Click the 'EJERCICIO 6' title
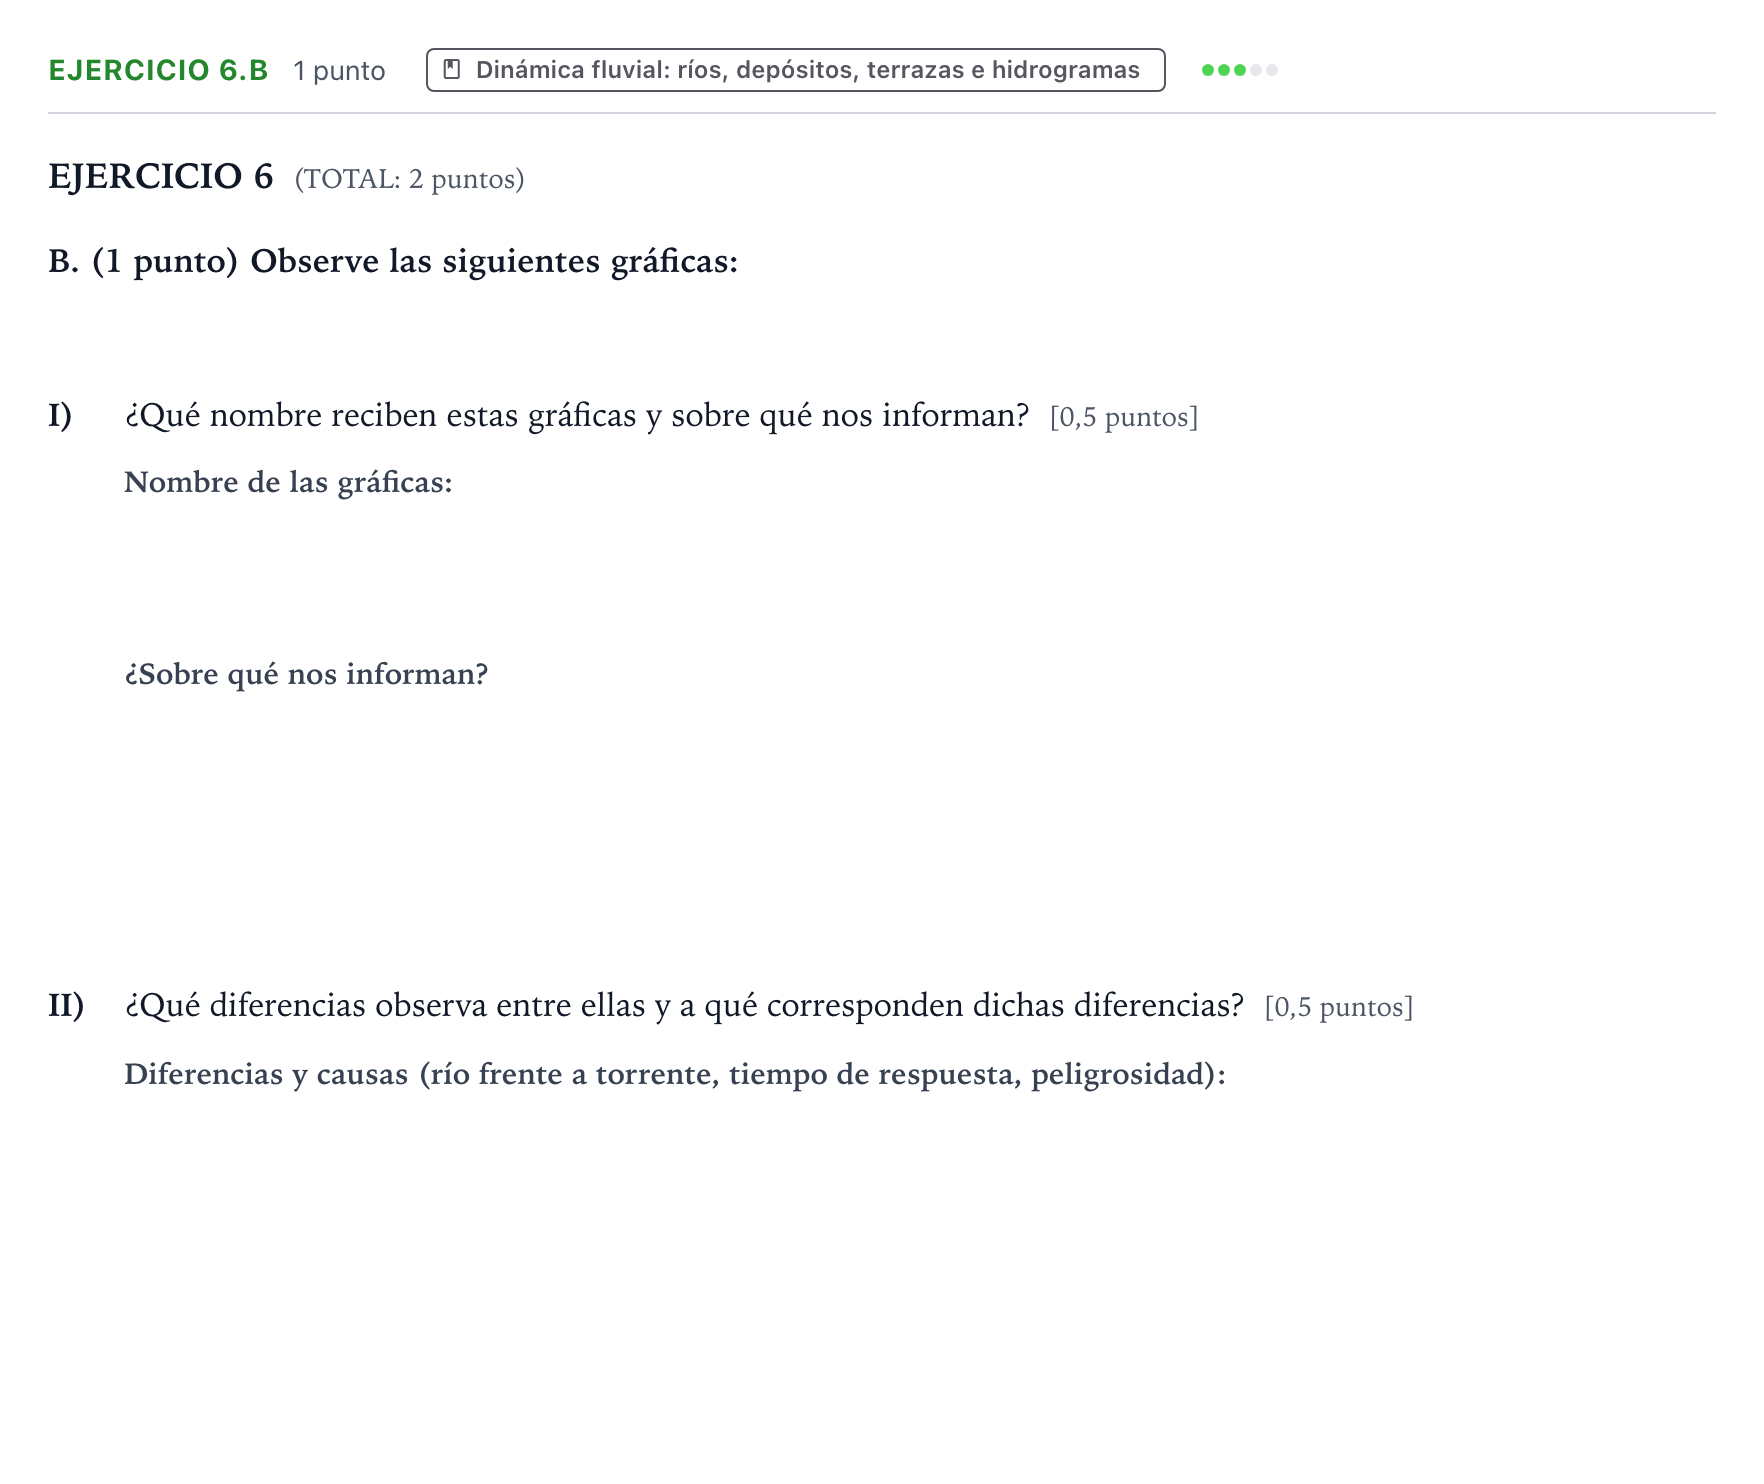 coord(161,176)
